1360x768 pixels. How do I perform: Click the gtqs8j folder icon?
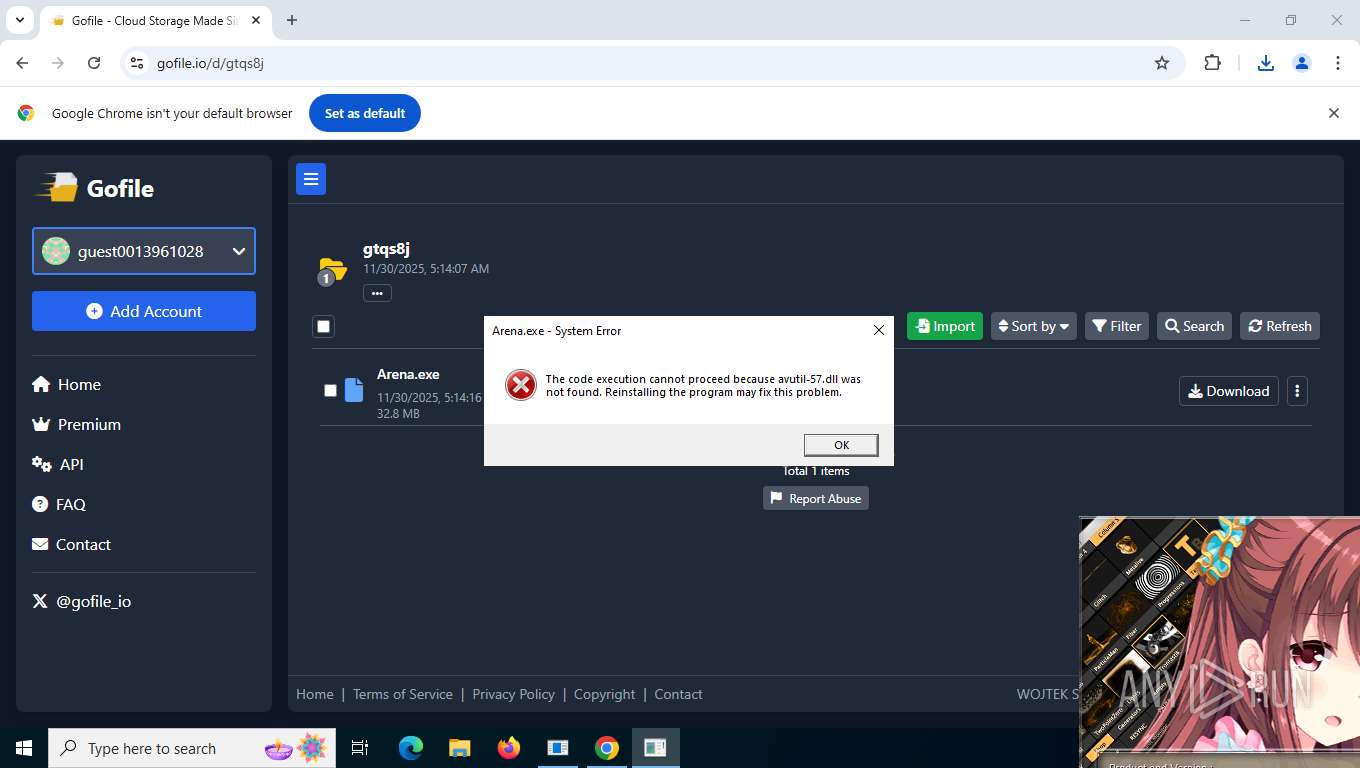click(x=332, y=270)
